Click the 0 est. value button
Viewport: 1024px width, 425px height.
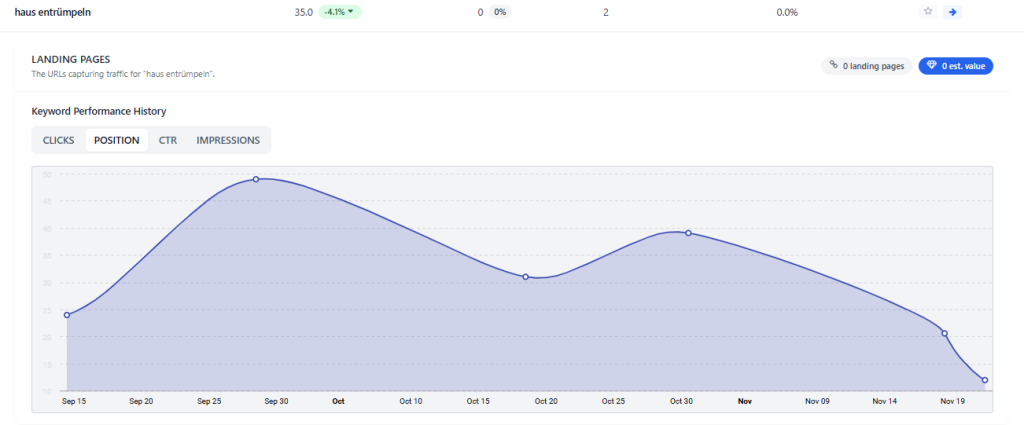click(x=955, y=66)
